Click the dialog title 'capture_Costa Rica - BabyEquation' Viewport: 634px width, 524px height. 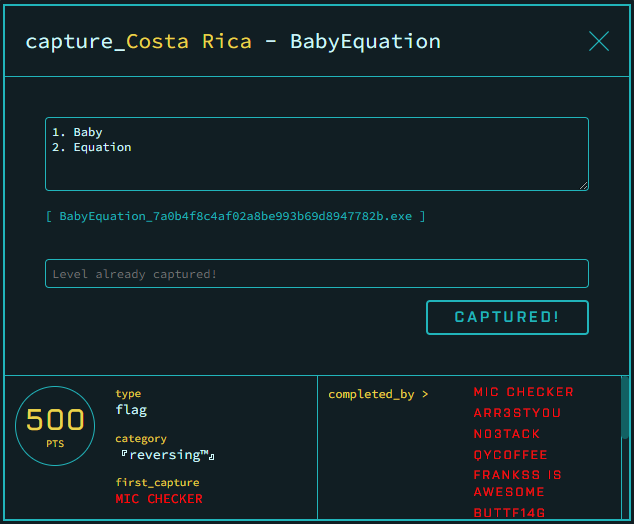click(x=233, y=42)
